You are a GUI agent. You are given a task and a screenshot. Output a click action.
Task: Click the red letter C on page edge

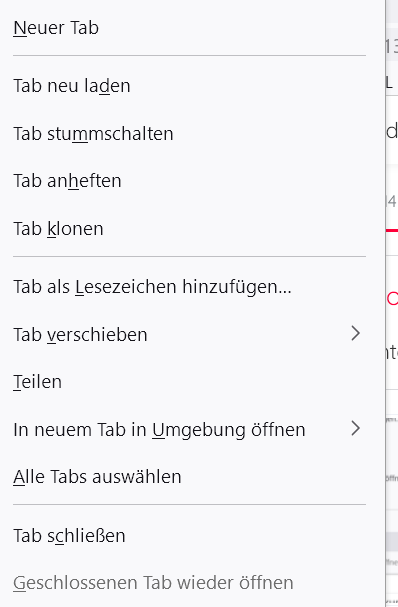coord(393,298)
